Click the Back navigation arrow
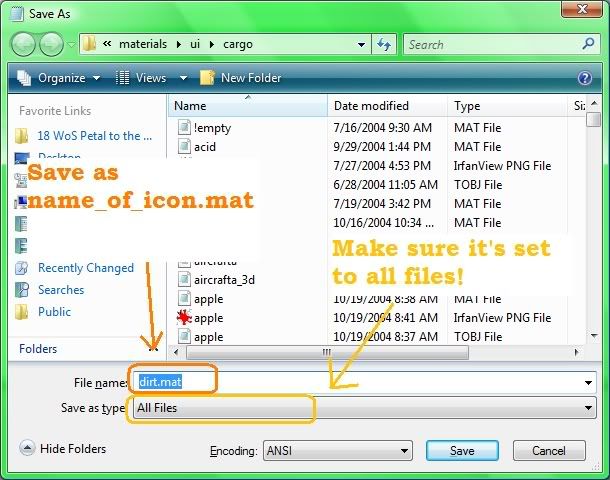The image size is (610, 480). (x=23, y=45)
